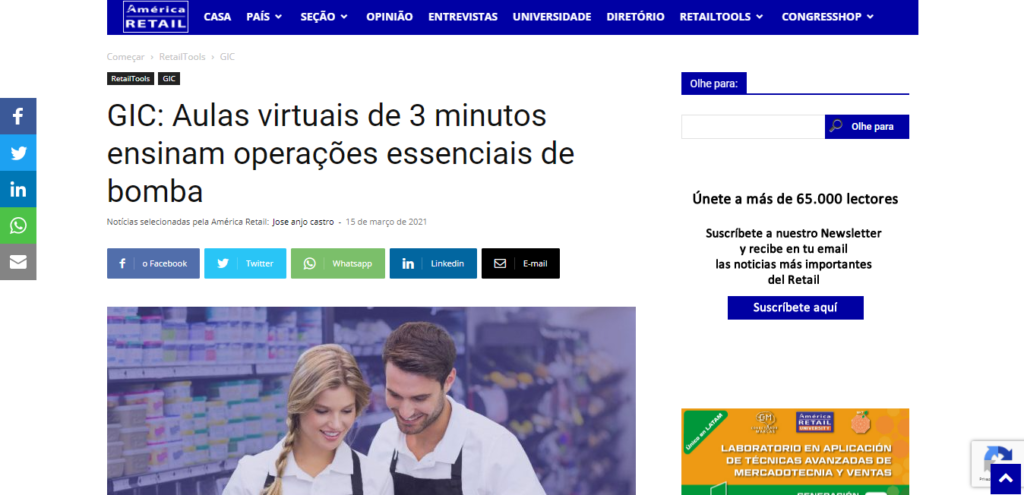Open the laboratorio mercadotecnia banner ad
This screenshot has width=1024, height=495.
click(x=795, y=452)
